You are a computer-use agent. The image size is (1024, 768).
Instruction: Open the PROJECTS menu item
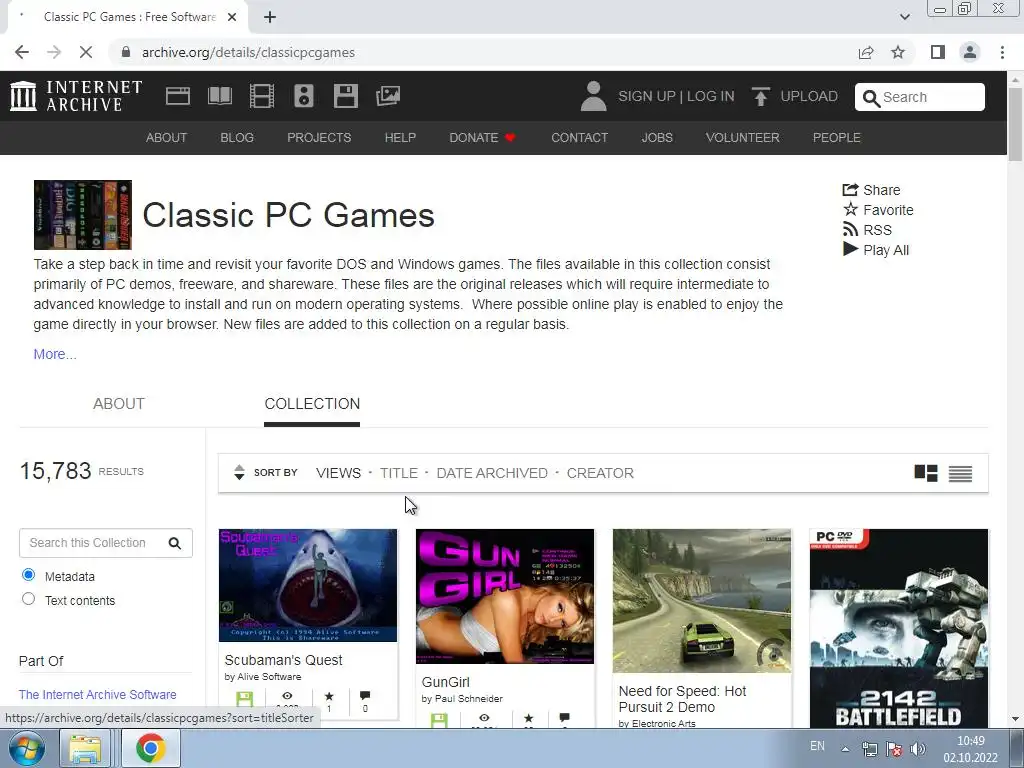pyautogui.click(x=319, y=138)
